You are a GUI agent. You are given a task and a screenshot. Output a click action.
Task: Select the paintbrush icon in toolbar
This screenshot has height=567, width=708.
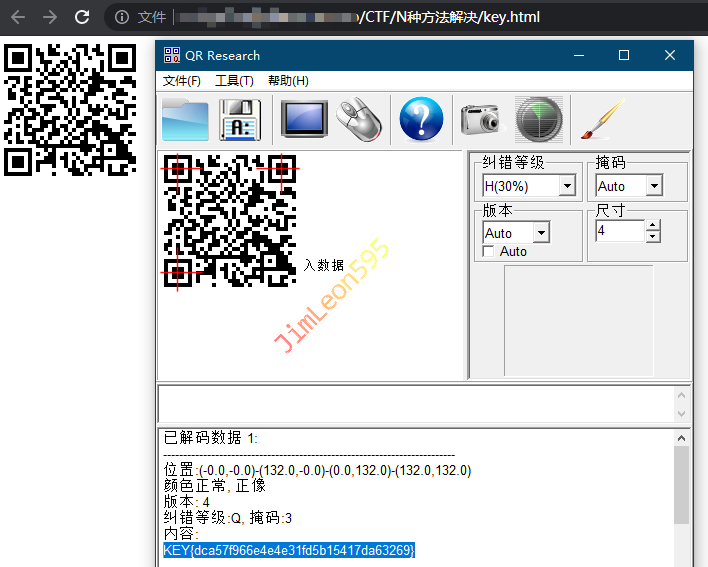click(599, 121)
